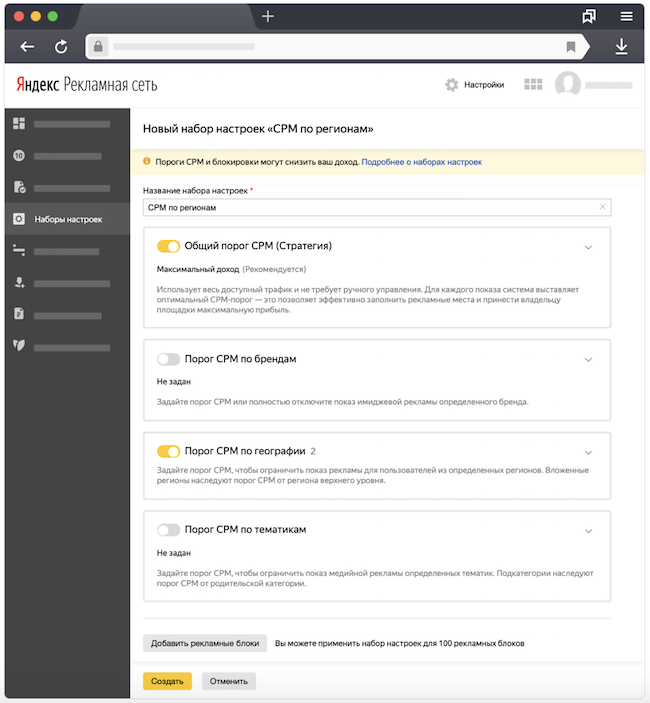Turn off Порог CPM по географии toggle
This screenshot has height=703, width=650.
click(168, 451)
